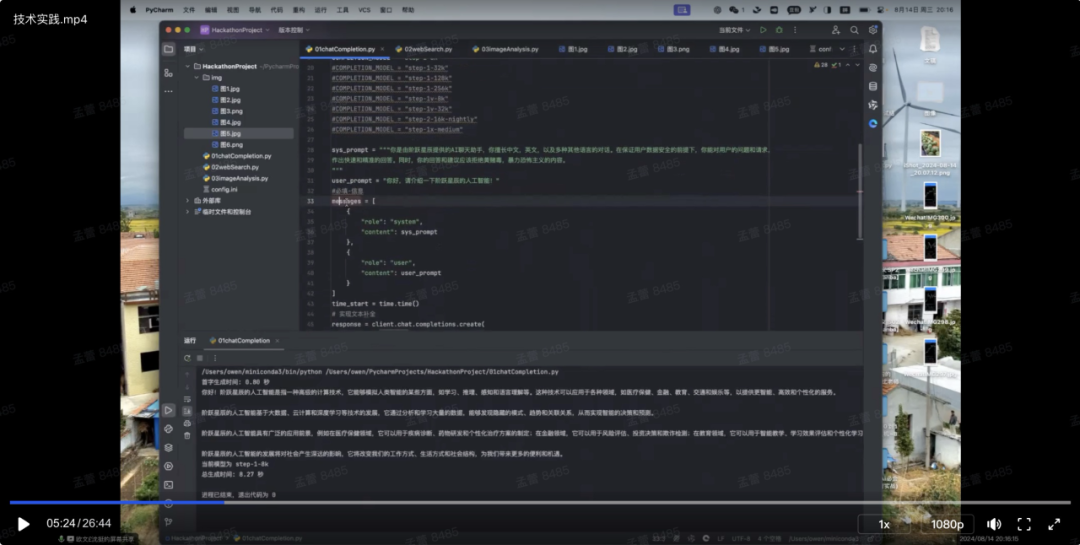1080x545 pixels.
Task: Open search everywhere magnifier
Action: (854, 30)
